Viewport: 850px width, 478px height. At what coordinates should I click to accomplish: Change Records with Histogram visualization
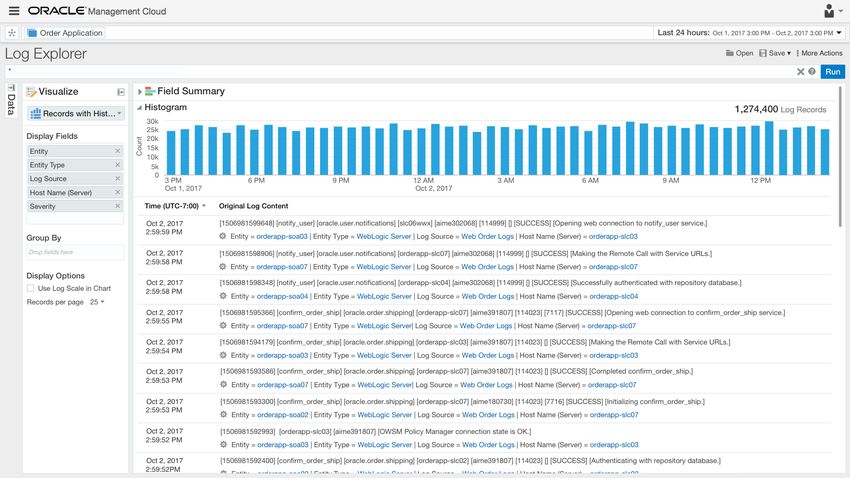76,113
